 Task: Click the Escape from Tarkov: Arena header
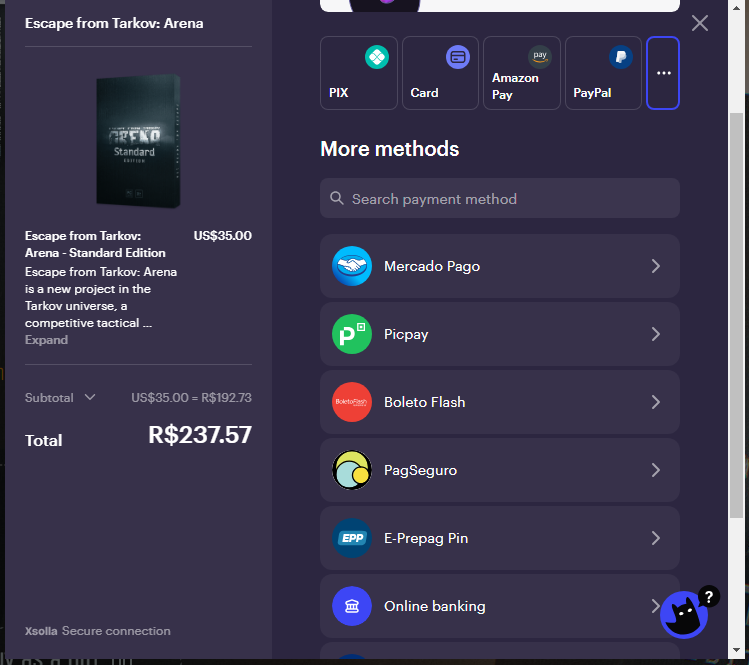pos(114,23)
